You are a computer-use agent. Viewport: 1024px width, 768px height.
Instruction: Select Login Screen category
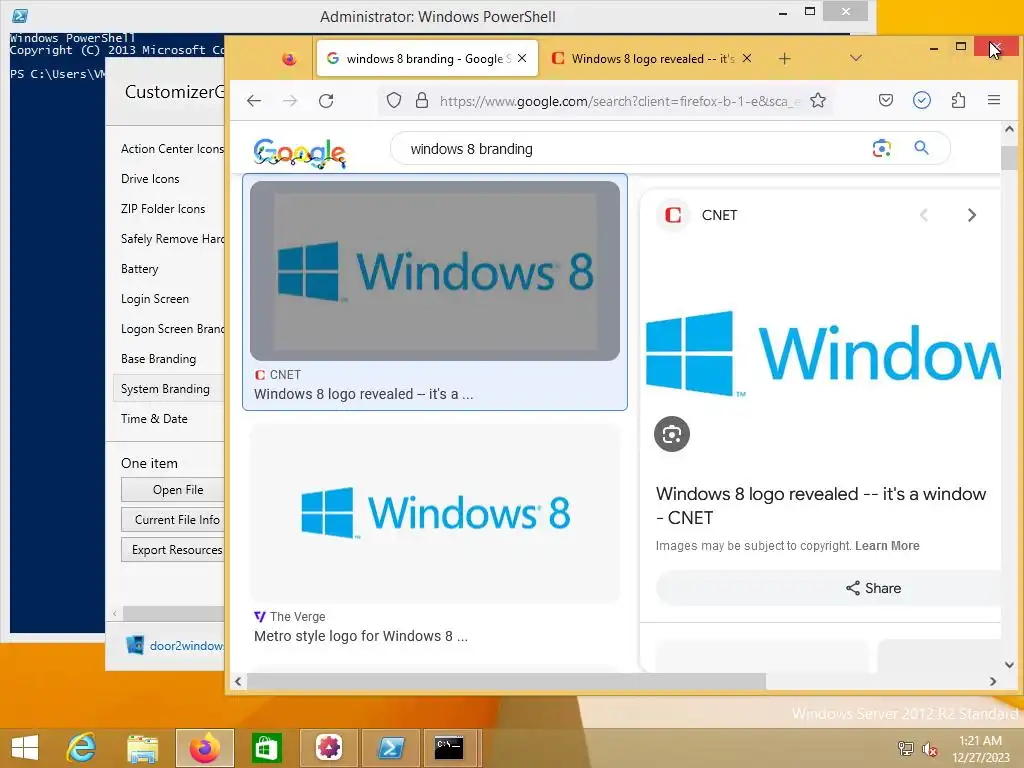[x=155, y=299]
